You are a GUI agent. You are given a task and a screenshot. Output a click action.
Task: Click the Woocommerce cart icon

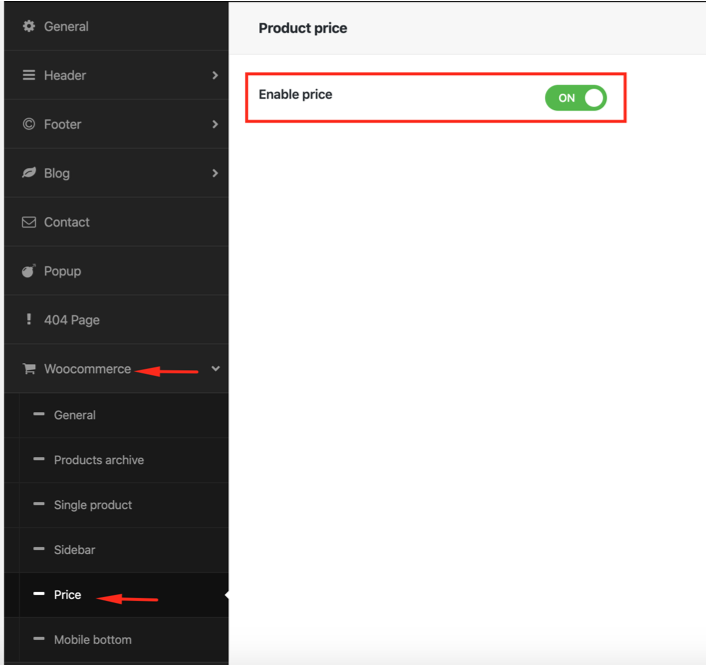point(29,369)
